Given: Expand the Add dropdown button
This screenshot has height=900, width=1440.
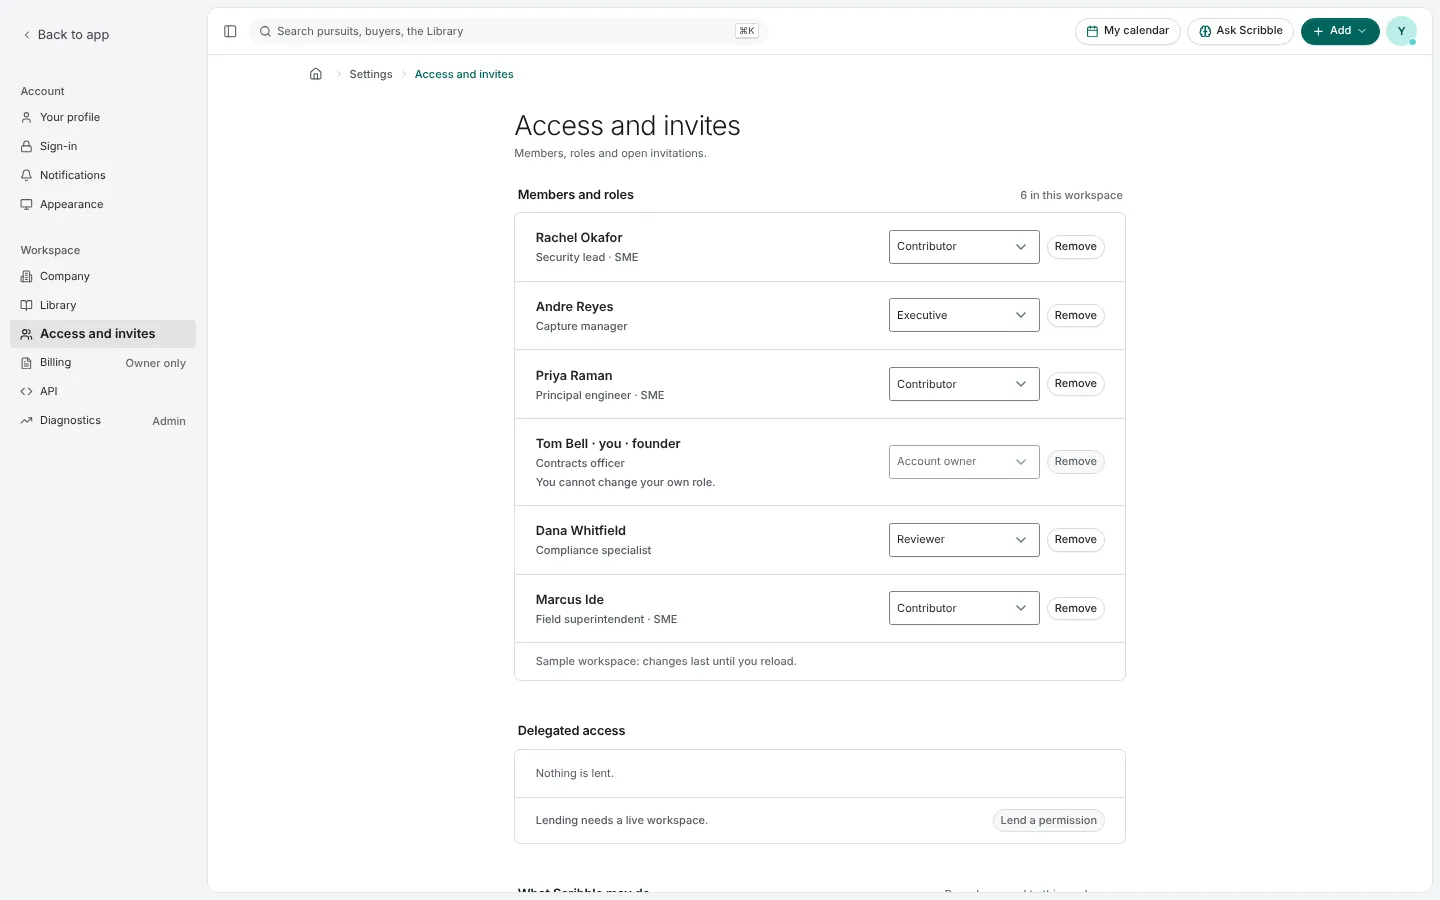Looking at the screenshot, I should [1340, 31].
